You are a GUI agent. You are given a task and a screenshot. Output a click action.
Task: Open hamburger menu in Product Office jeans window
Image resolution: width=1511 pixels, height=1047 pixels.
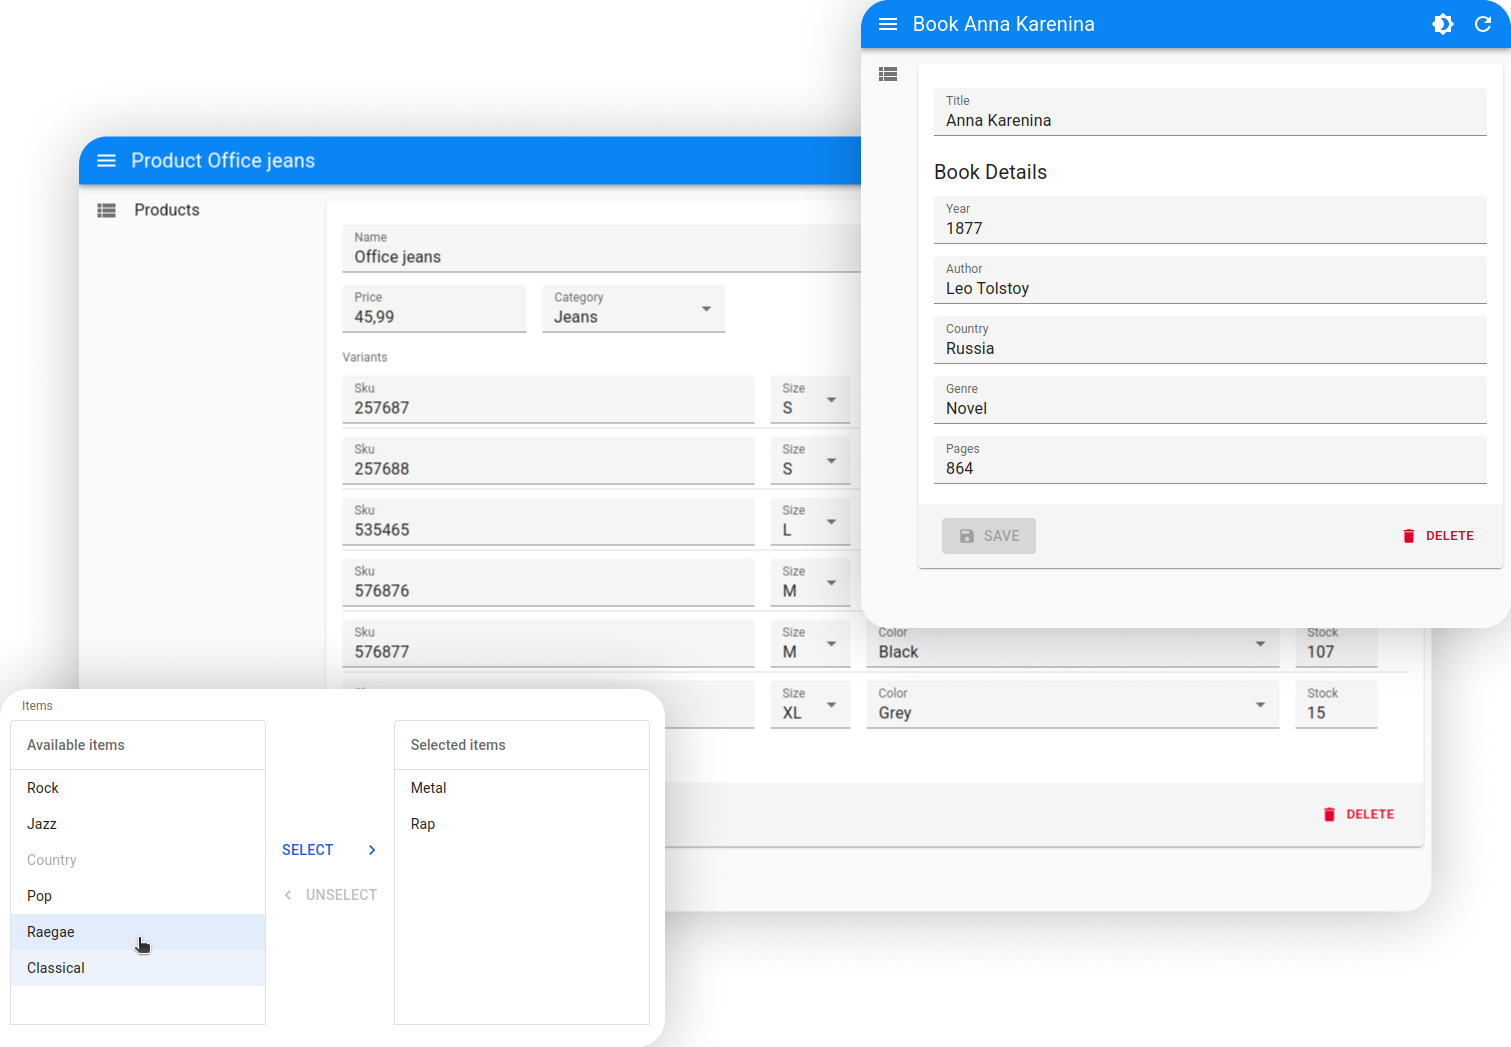pyautogui.click(x=106, y=161)
